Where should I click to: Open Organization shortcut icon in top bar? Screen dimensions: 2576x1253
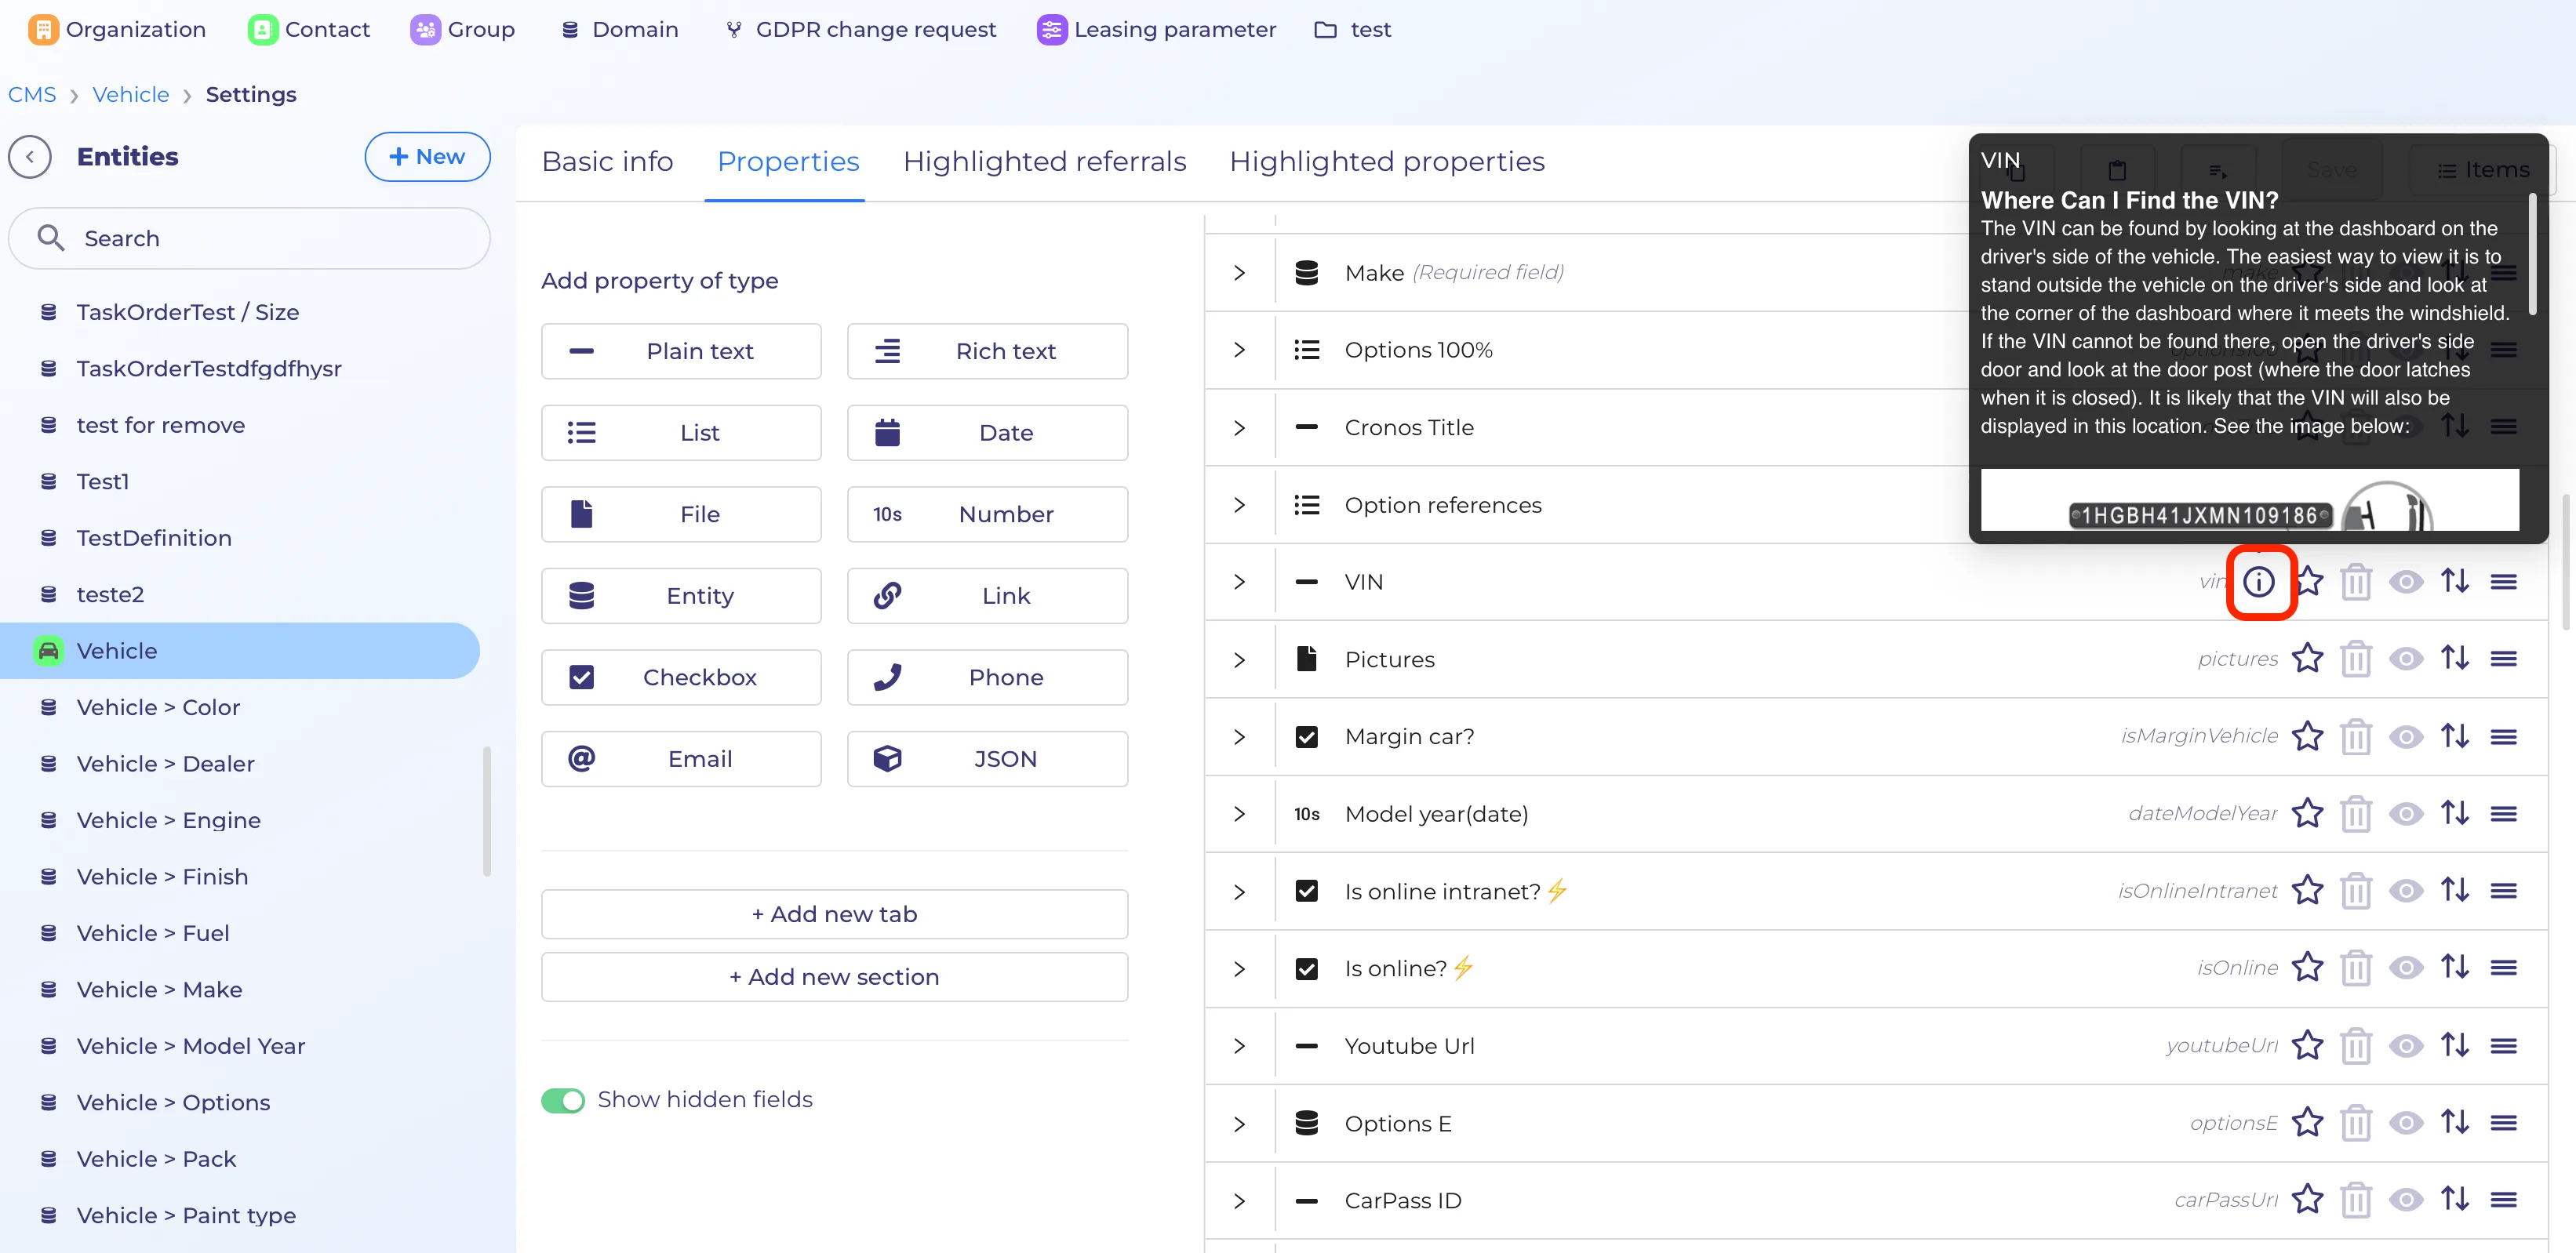[43, 30]
